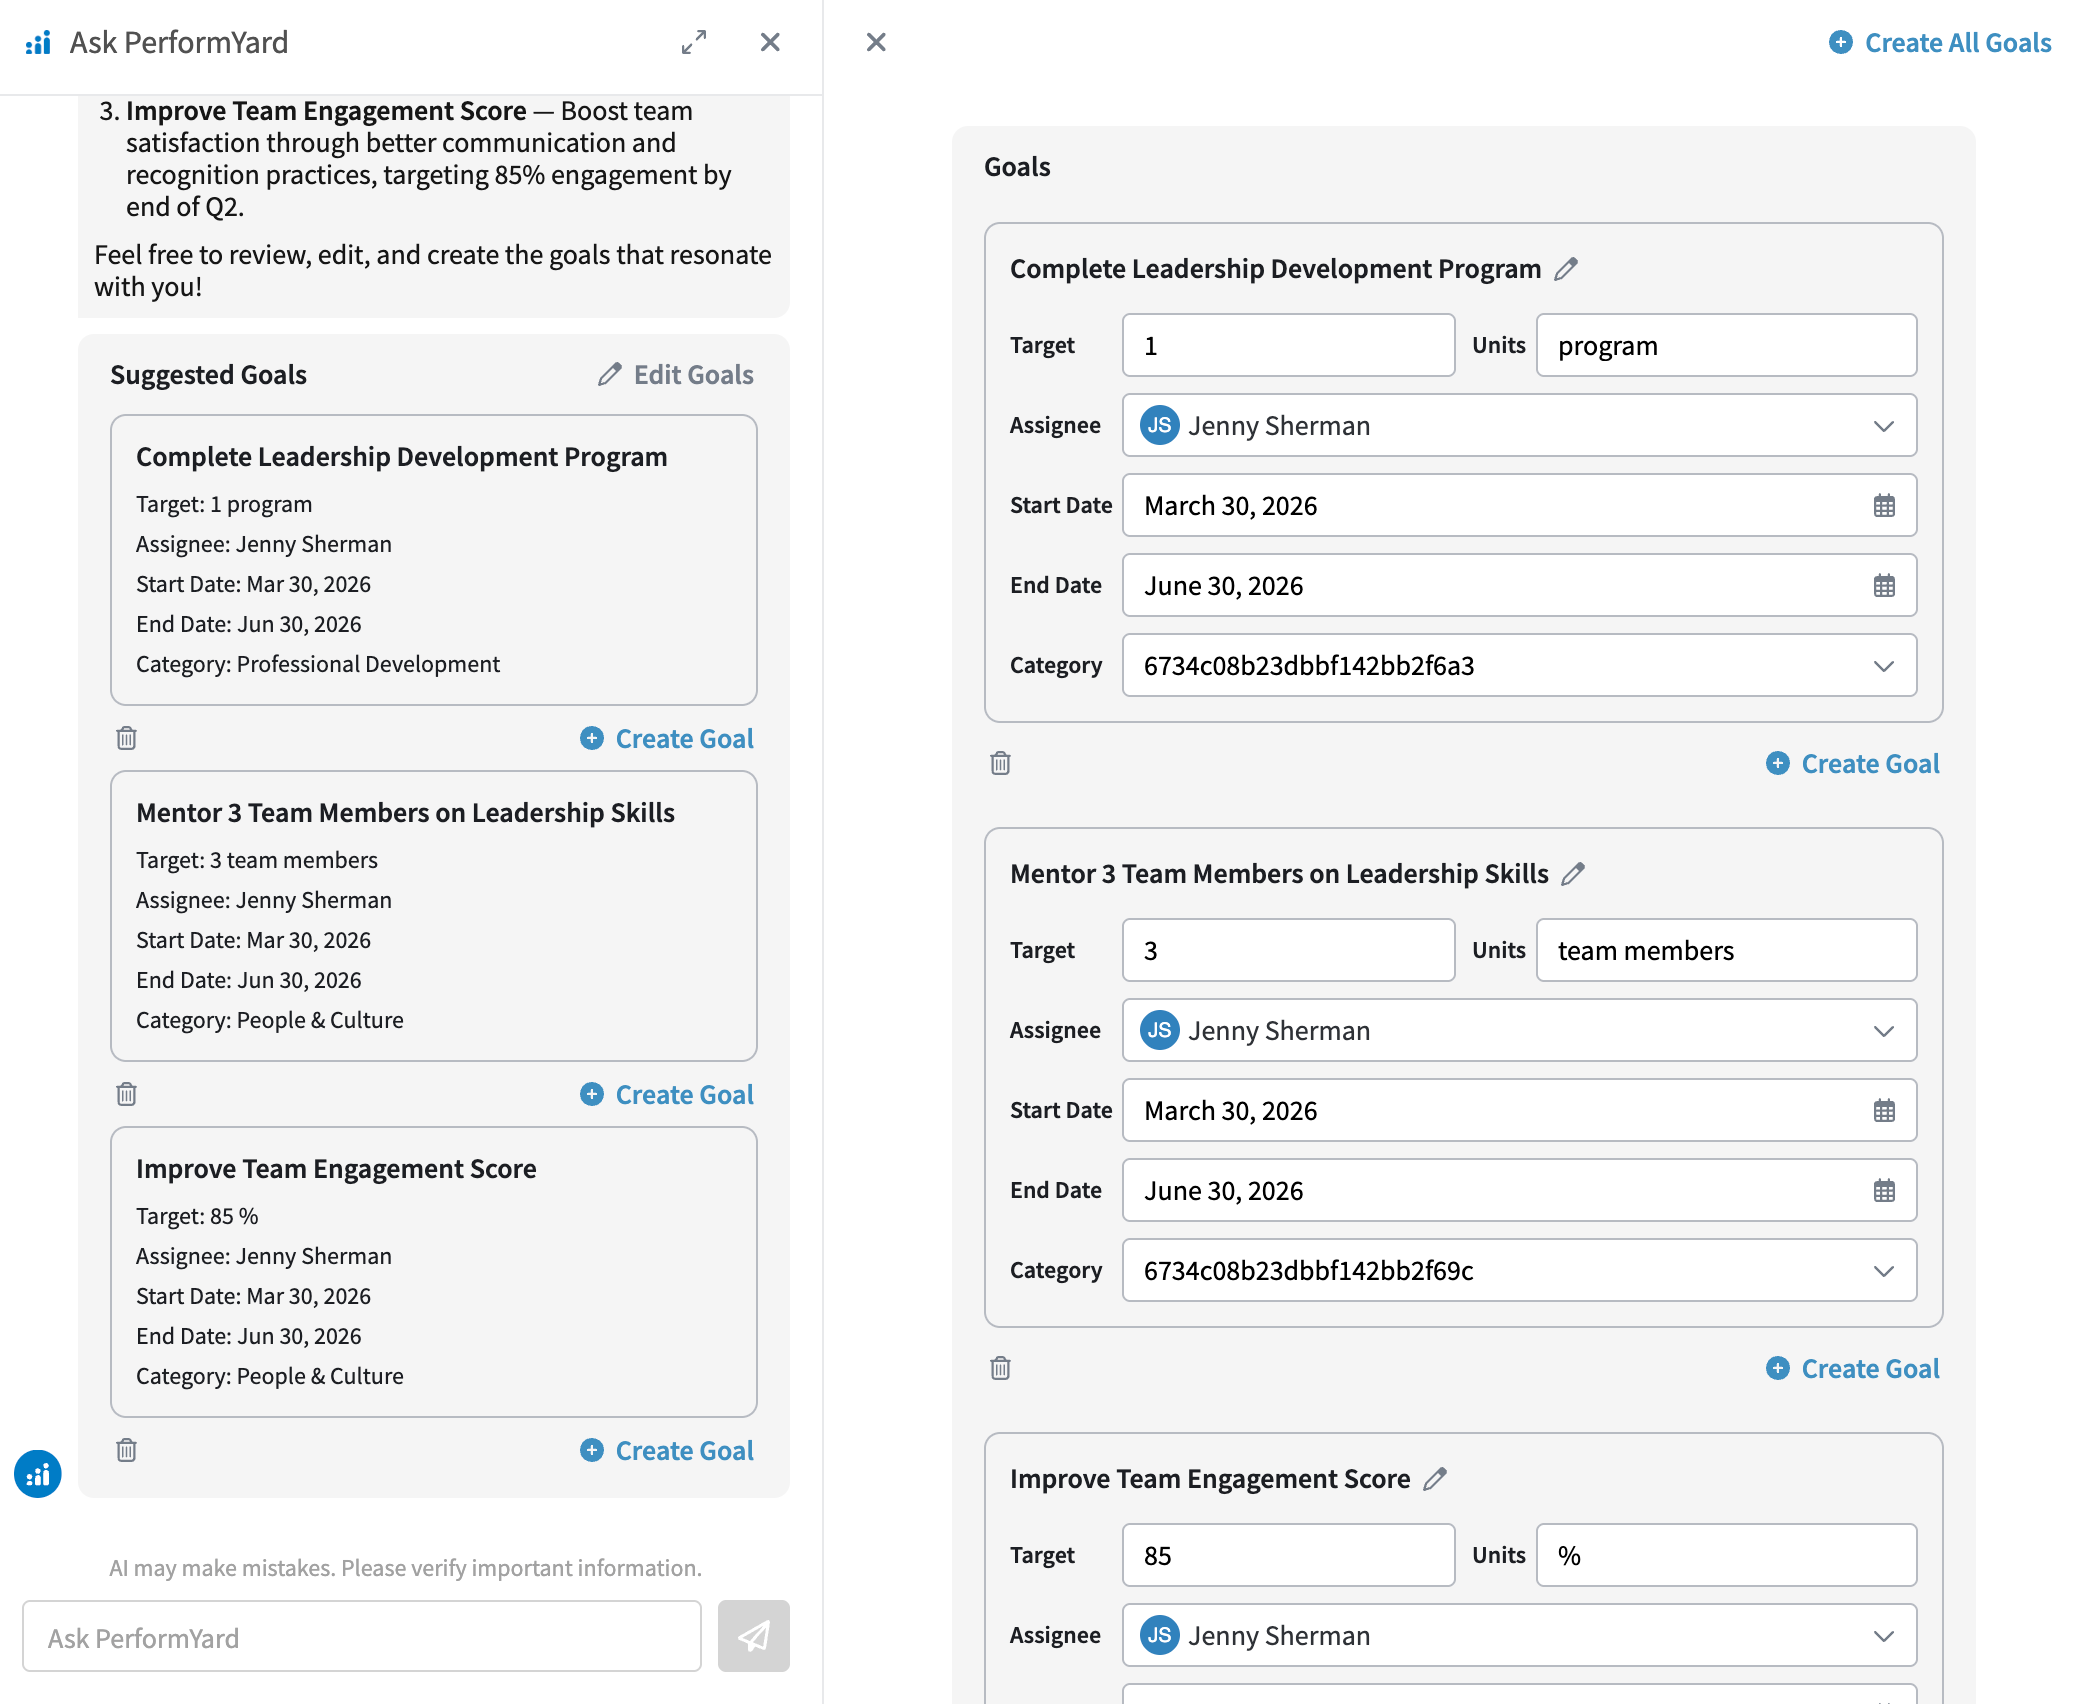The height and width of the screenshot is (1704, 2096).
Task: Click the Ask PerformYard text input
Action: pyautogui.click(x=362, y=1638)
